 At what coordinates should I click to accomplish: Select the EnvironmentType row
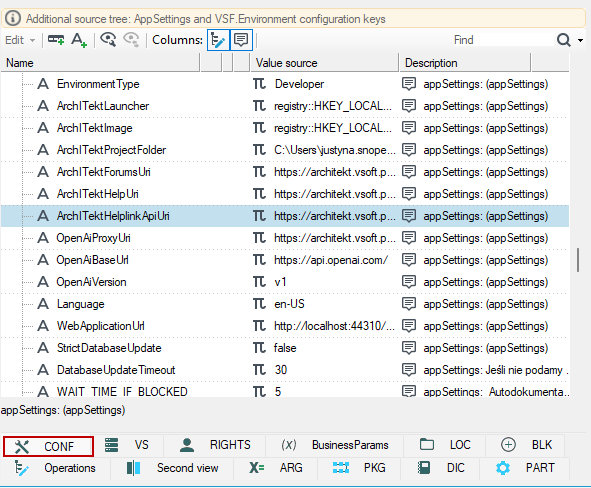[x=285, y=84]
